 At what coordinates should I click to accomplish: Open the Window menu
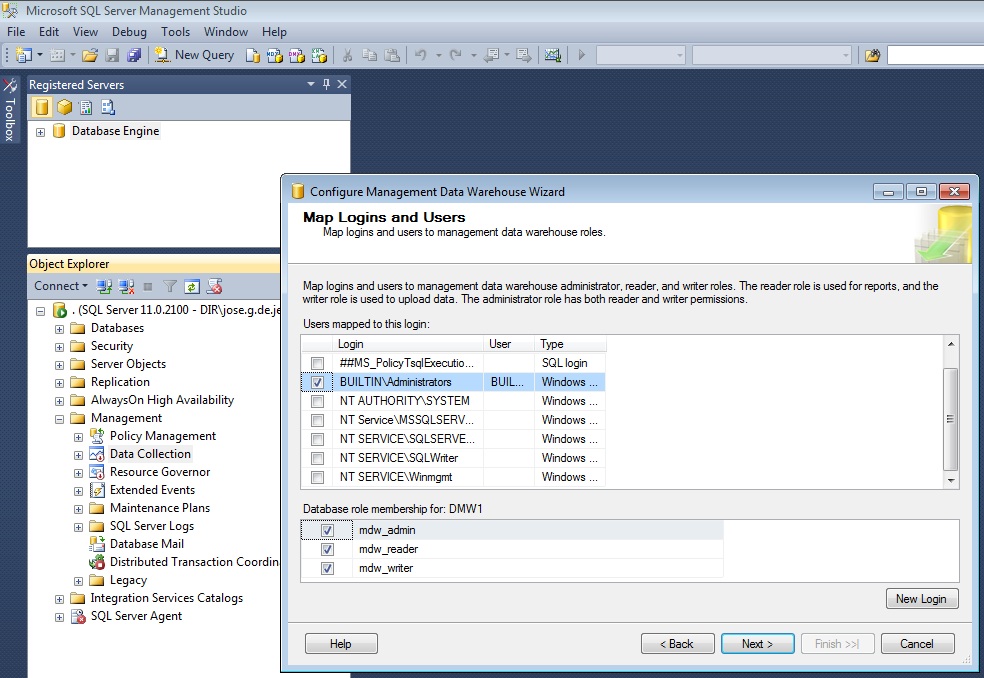(226, 32)
